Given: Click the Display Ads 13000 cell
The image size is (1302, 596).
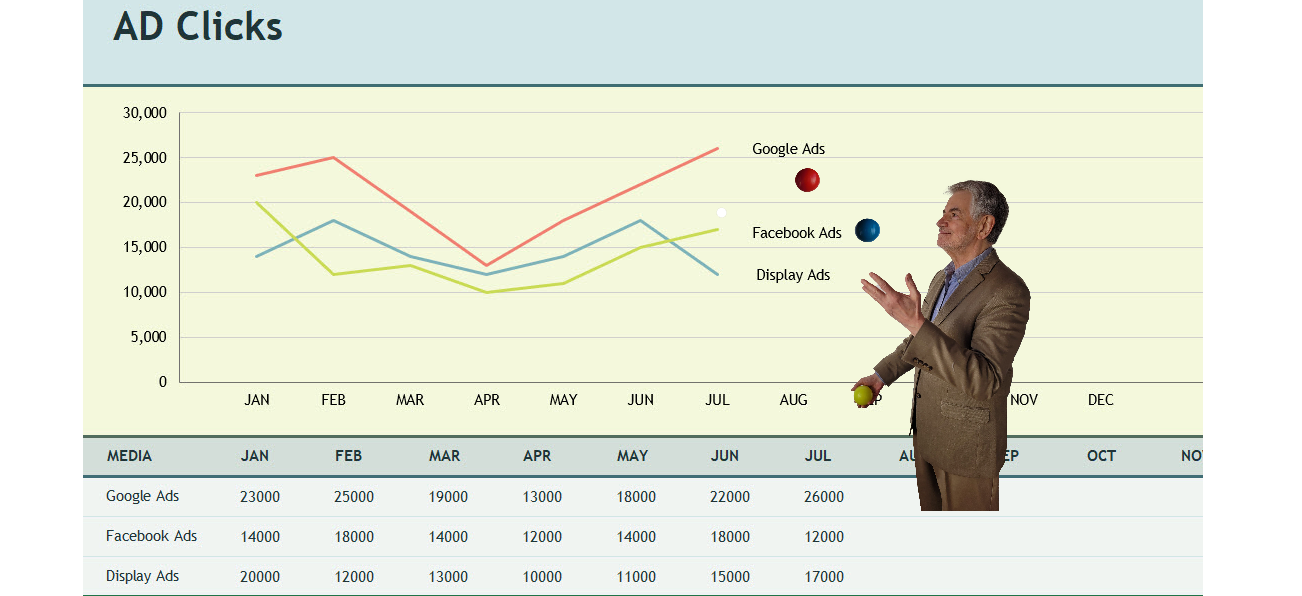Looking at the screenshot, I should [x=448, y=577].
